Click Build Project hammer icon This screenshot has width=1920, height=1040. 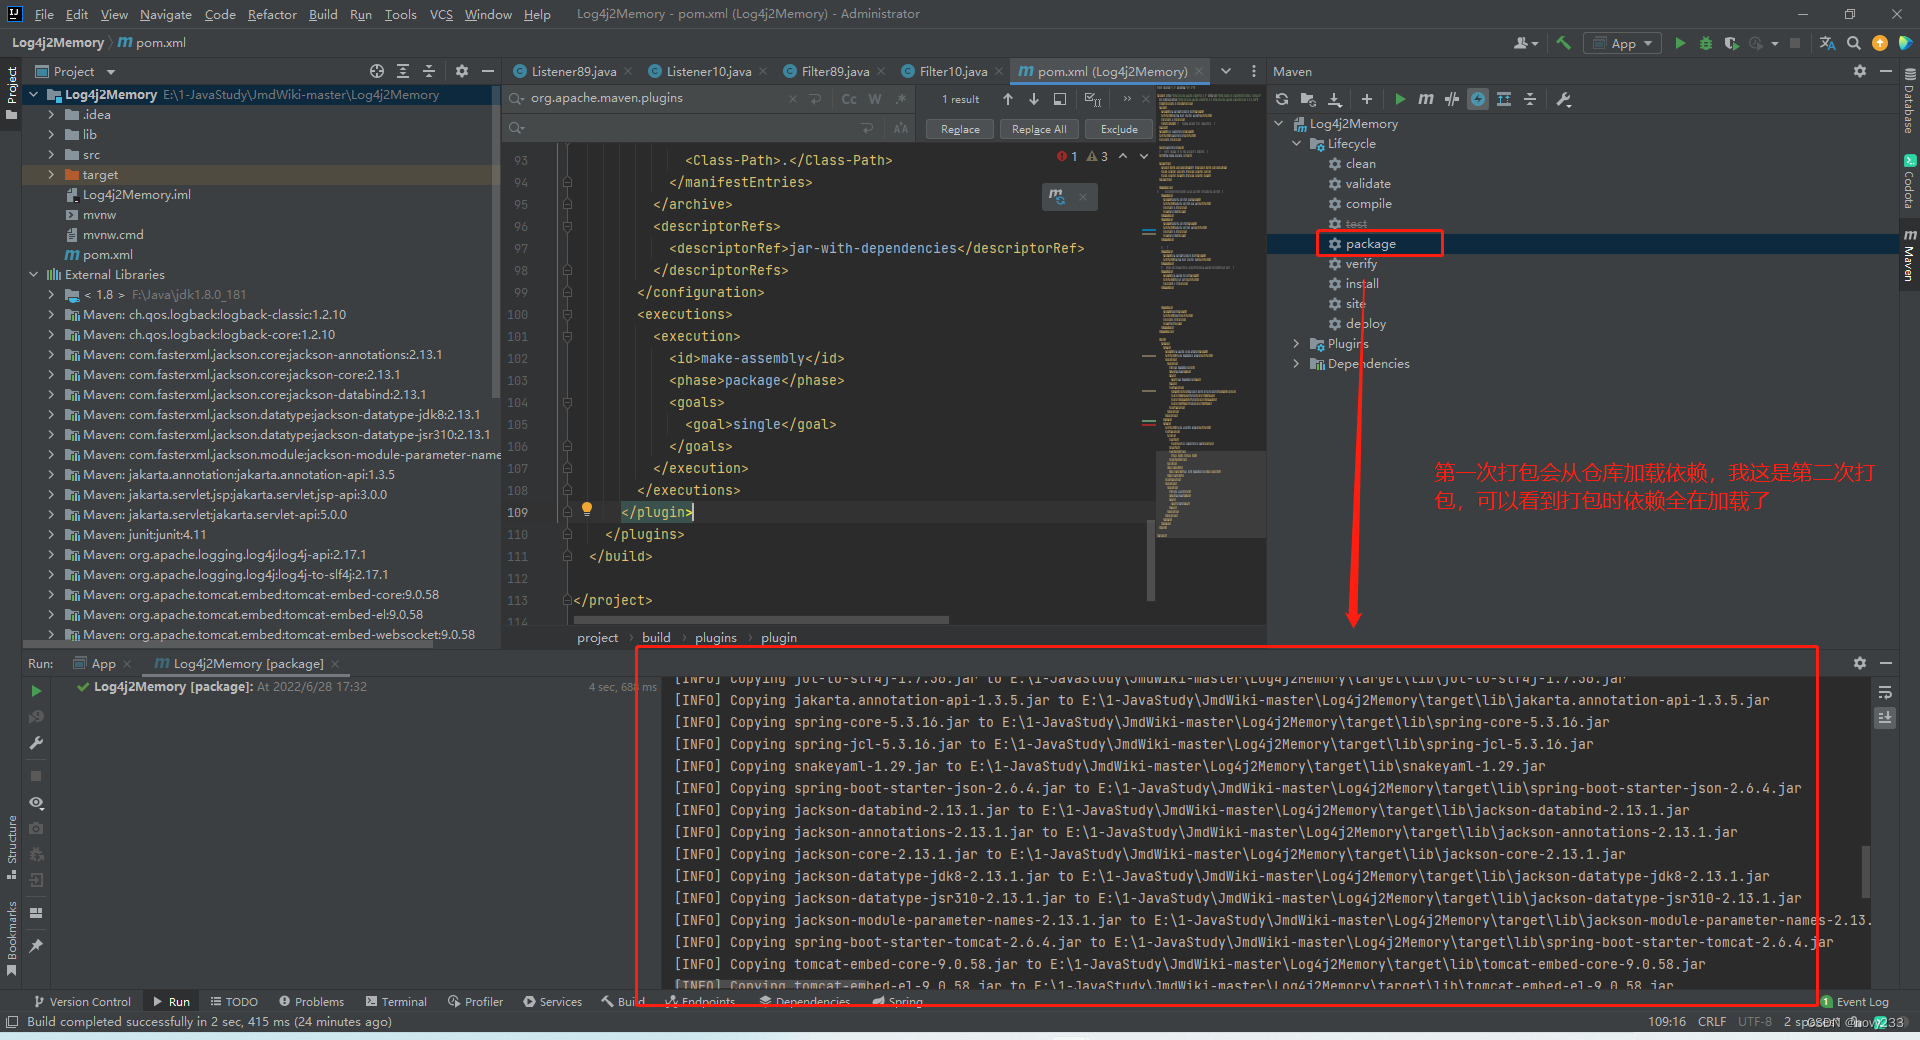pyautogui.click(x=1564, y=43)
